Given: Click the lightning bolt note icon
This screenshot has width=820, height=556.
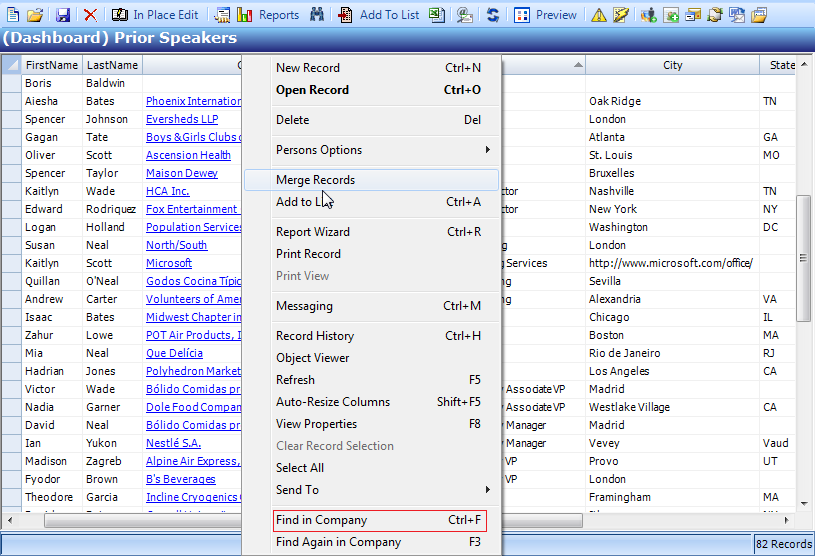Looking at the screenshot, I should [621, 15].
